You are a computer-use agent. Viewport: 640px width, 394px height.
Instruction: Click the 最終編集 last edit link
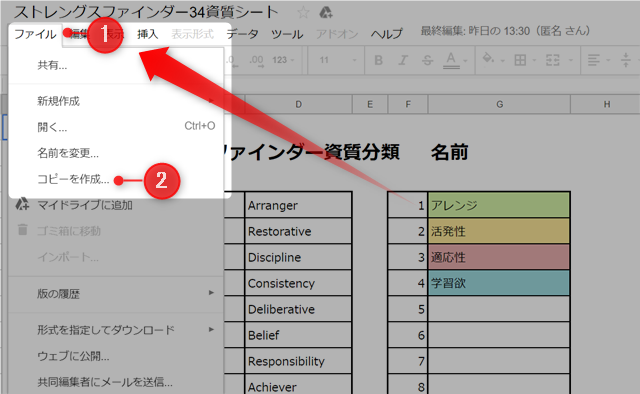[505, 31]
